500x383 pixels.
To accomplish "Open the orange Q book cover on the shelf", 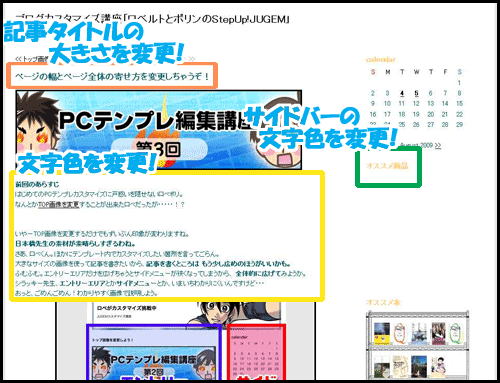I will pyautogui.click(x=399, y=333).
